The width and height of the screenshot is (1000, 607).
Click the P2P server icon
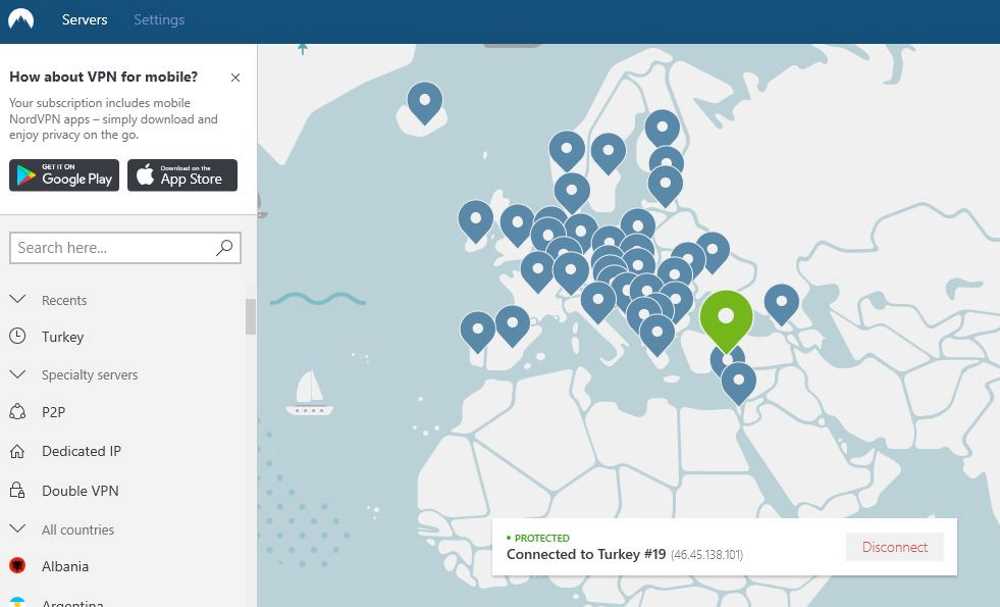coord(17,412)
